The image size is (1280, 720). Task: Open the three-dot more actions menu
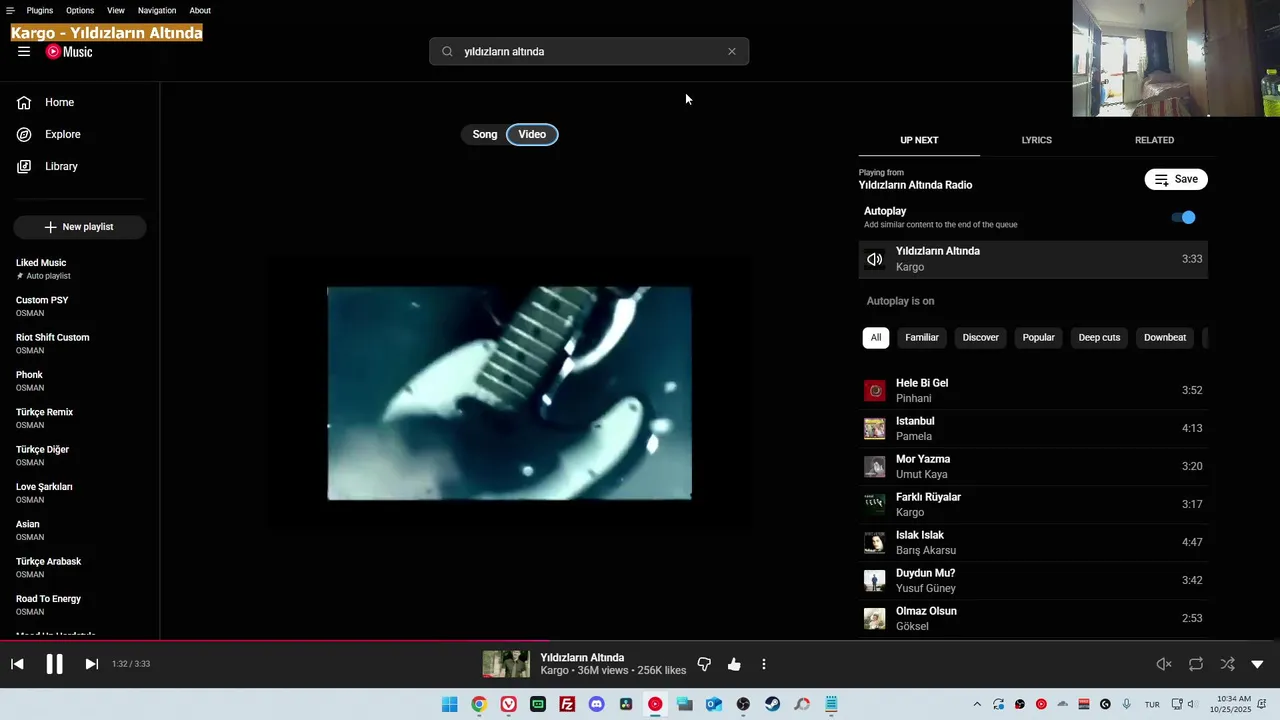pos(764,664)
